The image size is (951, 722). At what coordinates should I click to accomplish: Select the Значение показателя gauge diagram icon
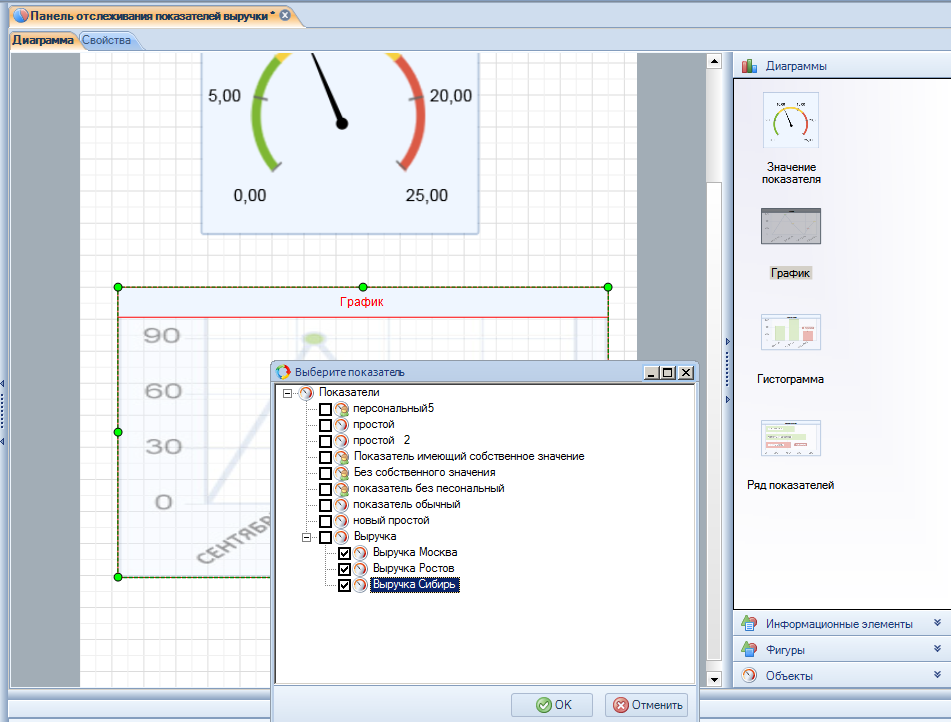pyautogui.click(x=790, y=120)
